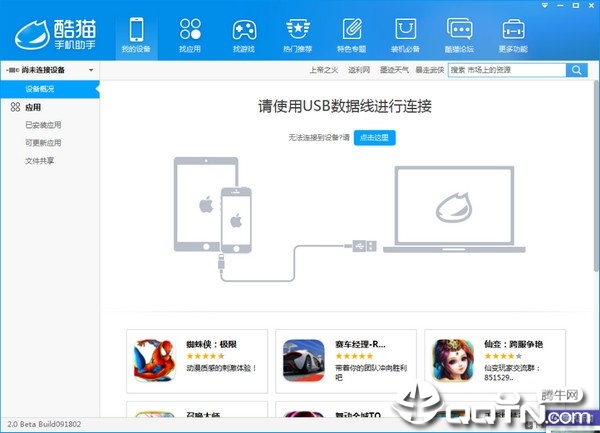Open 已安装应用 in the sidebar
The width and height of the screenshot is (600, 433).
[43, 125]
